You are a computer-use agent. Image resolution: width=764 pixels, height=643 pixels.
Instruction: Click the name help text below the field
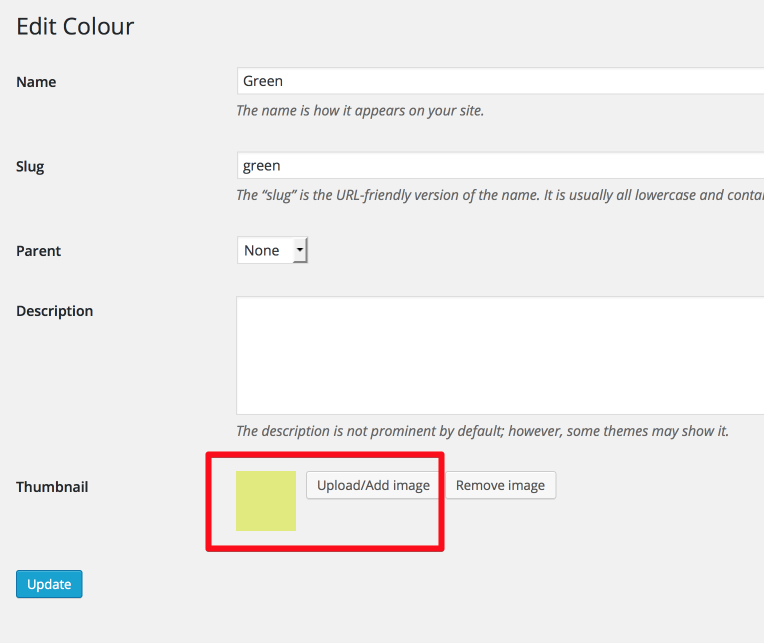[x=360, y=111]
